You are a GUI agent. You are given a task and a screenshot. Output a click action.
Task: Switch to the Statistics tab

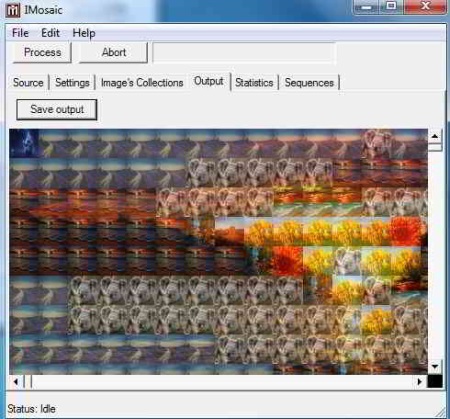click(x=254, y=82)
